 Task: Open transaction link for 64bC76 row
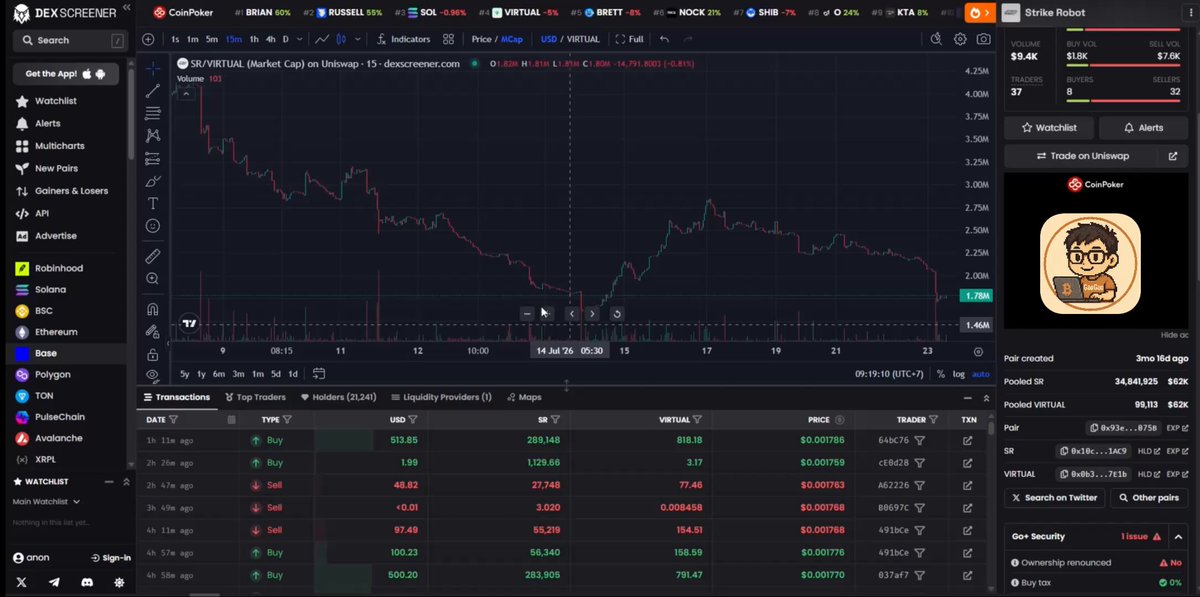point(967,440)
